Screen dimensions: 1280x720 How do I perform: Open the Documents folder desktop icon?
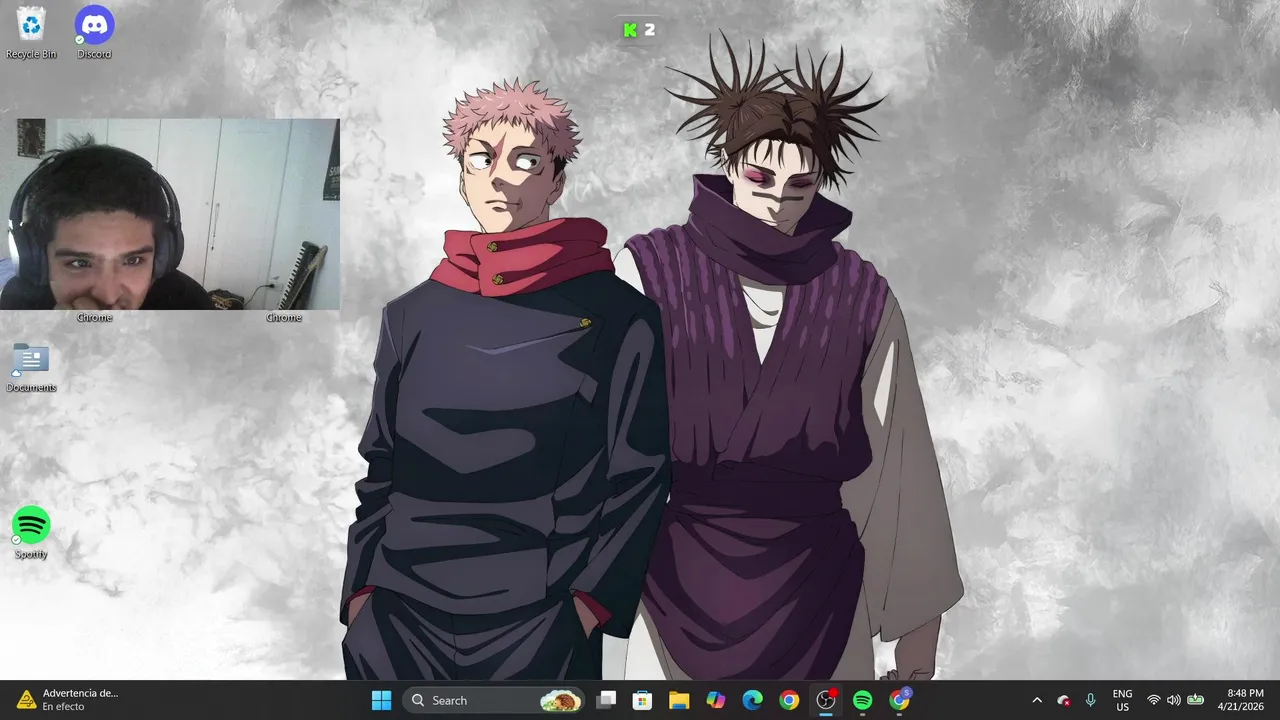coord(31,368)
